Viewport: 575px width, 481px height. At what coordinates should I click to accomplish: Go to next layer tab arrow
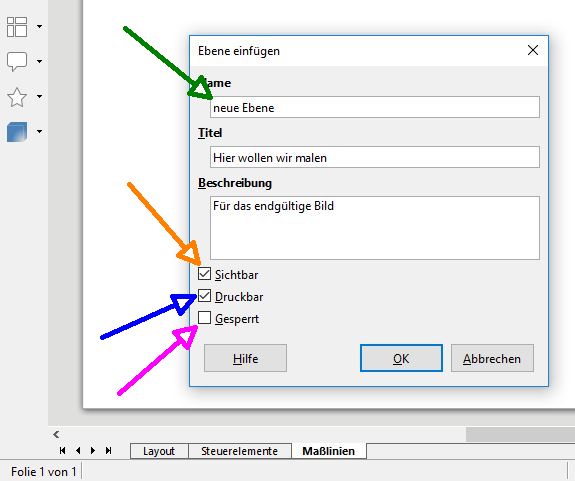coord(93,450)
